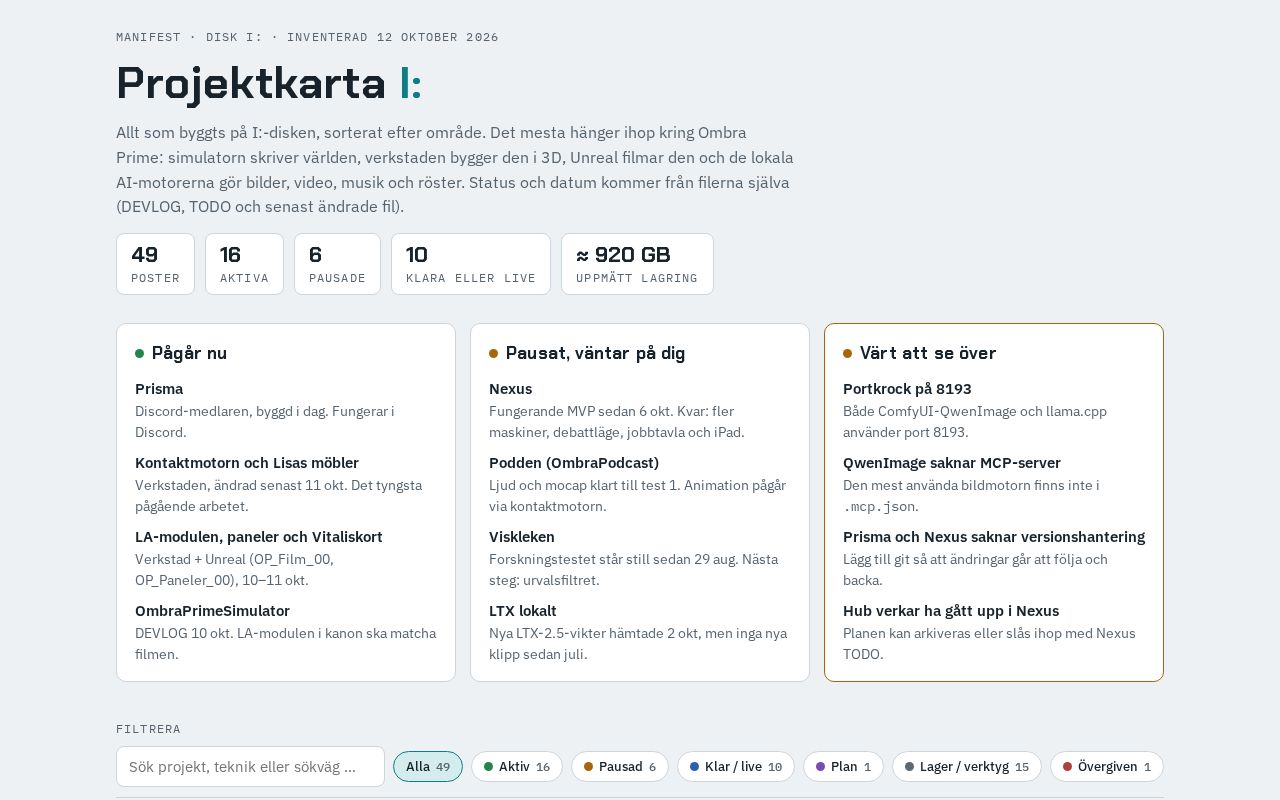Viewport: 1280px width, 800px height.
Task: Open the Nexus entry under Pausat
Action: (510, 389)
